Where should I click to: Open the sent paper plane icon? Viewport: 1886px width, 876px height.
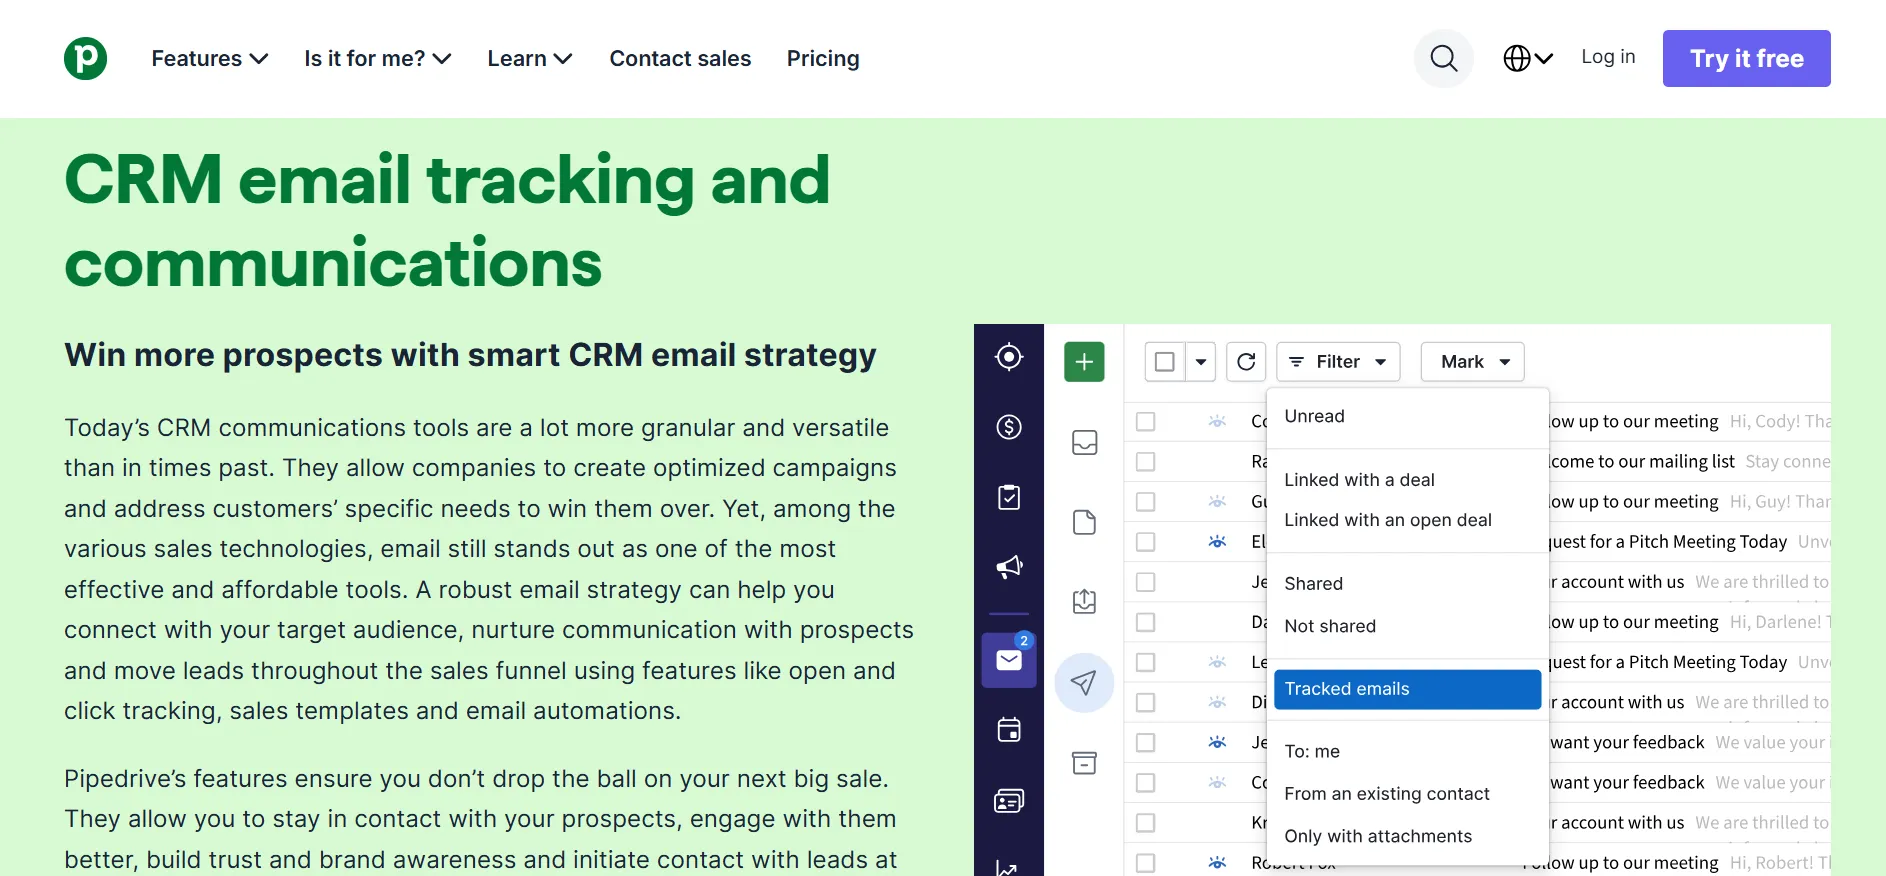click(x=1084, y=683)
